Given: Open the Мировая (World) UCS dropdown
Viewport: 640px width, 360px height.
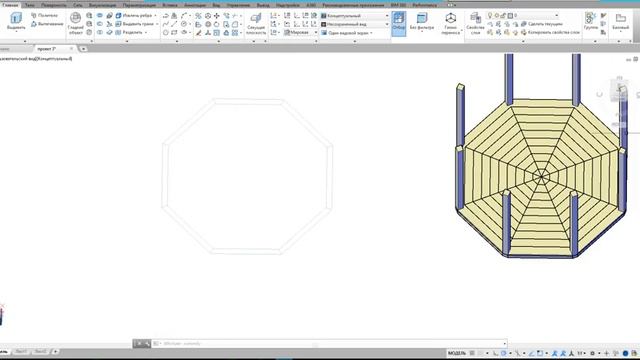Looking at the screenshot, I should coord(300,32).
